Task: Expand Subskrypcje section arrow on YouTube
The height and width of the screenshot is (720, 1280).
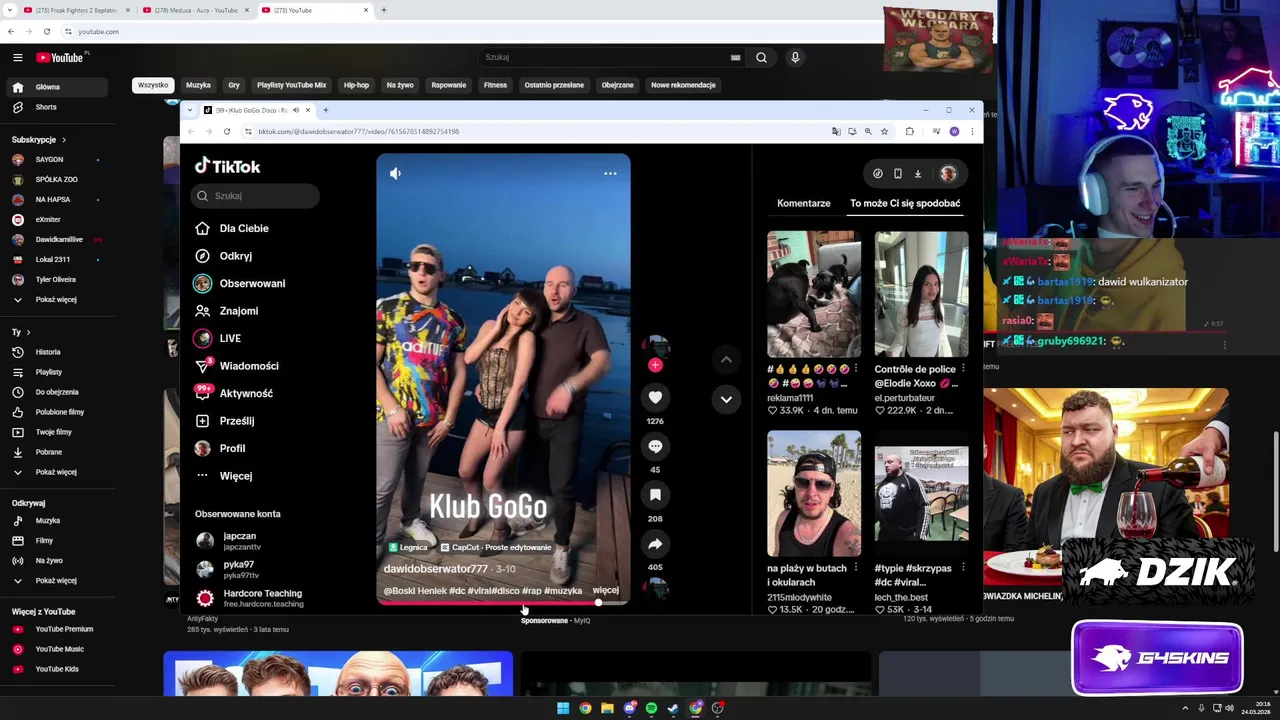Action: pyautogui.click(x=63, y=140)
